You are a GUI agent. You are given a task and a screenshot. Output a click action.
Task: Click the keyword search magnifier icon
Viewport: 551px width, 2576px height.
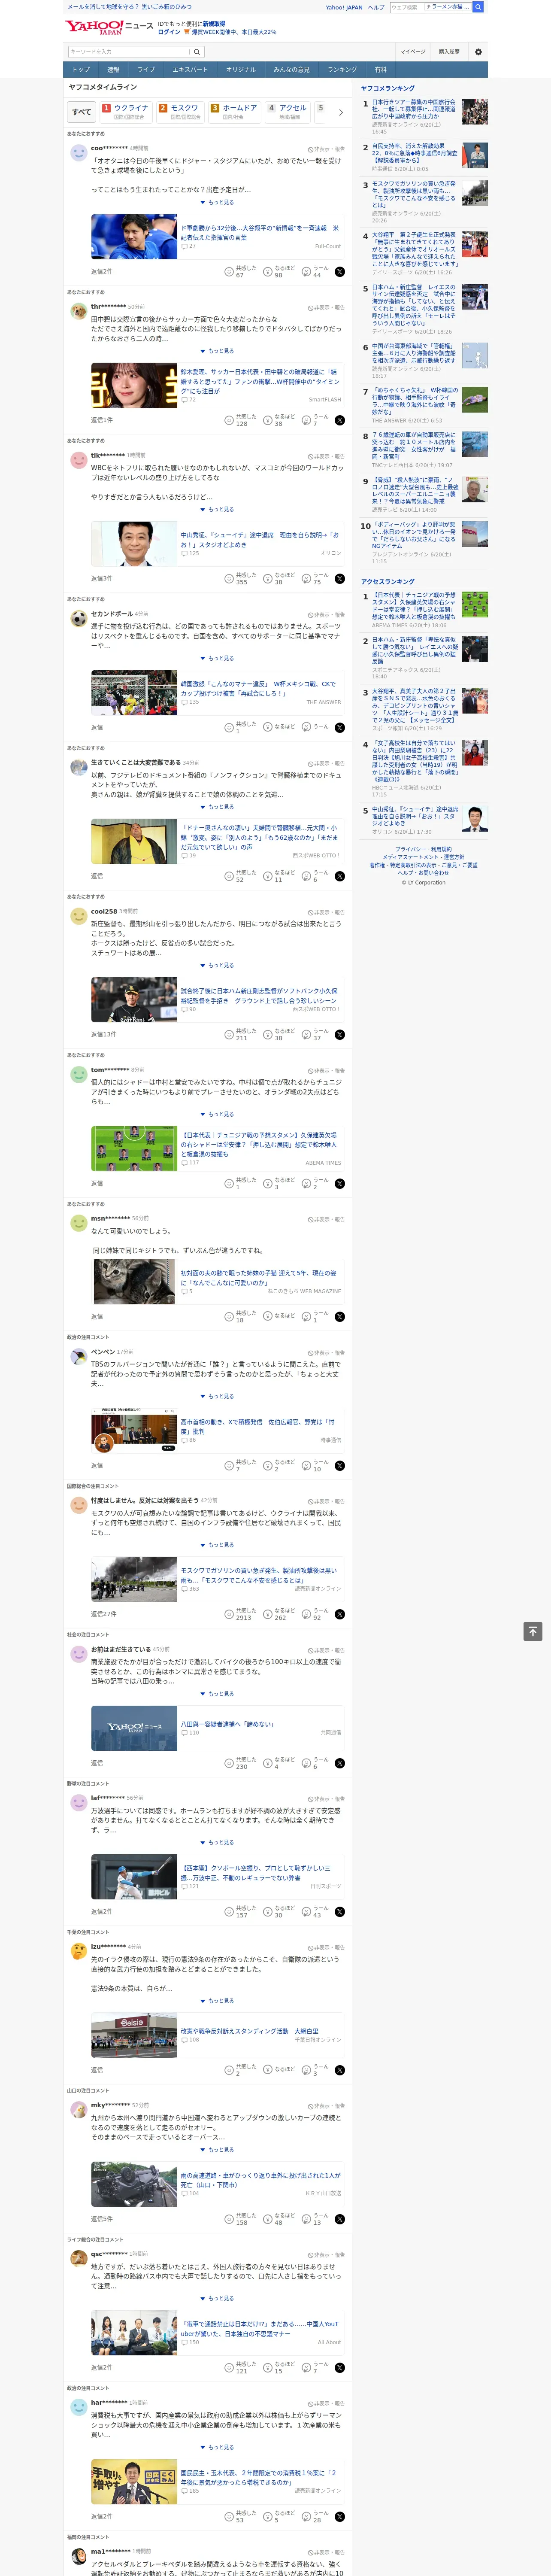point(197,52)
